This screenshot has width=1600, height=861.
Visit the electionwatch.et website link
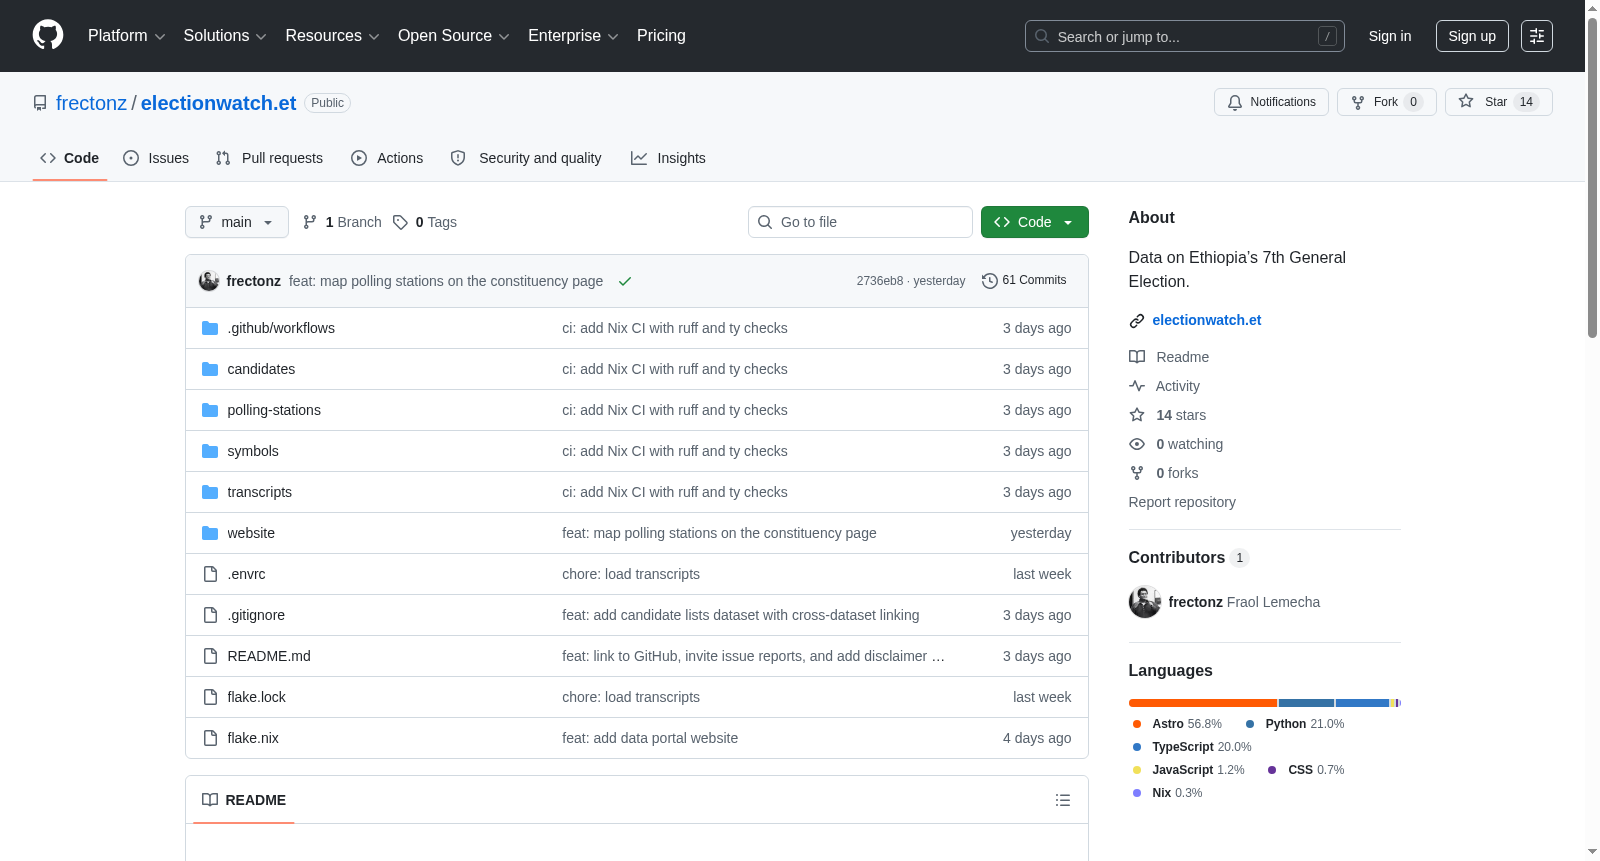pos(1206,320)
